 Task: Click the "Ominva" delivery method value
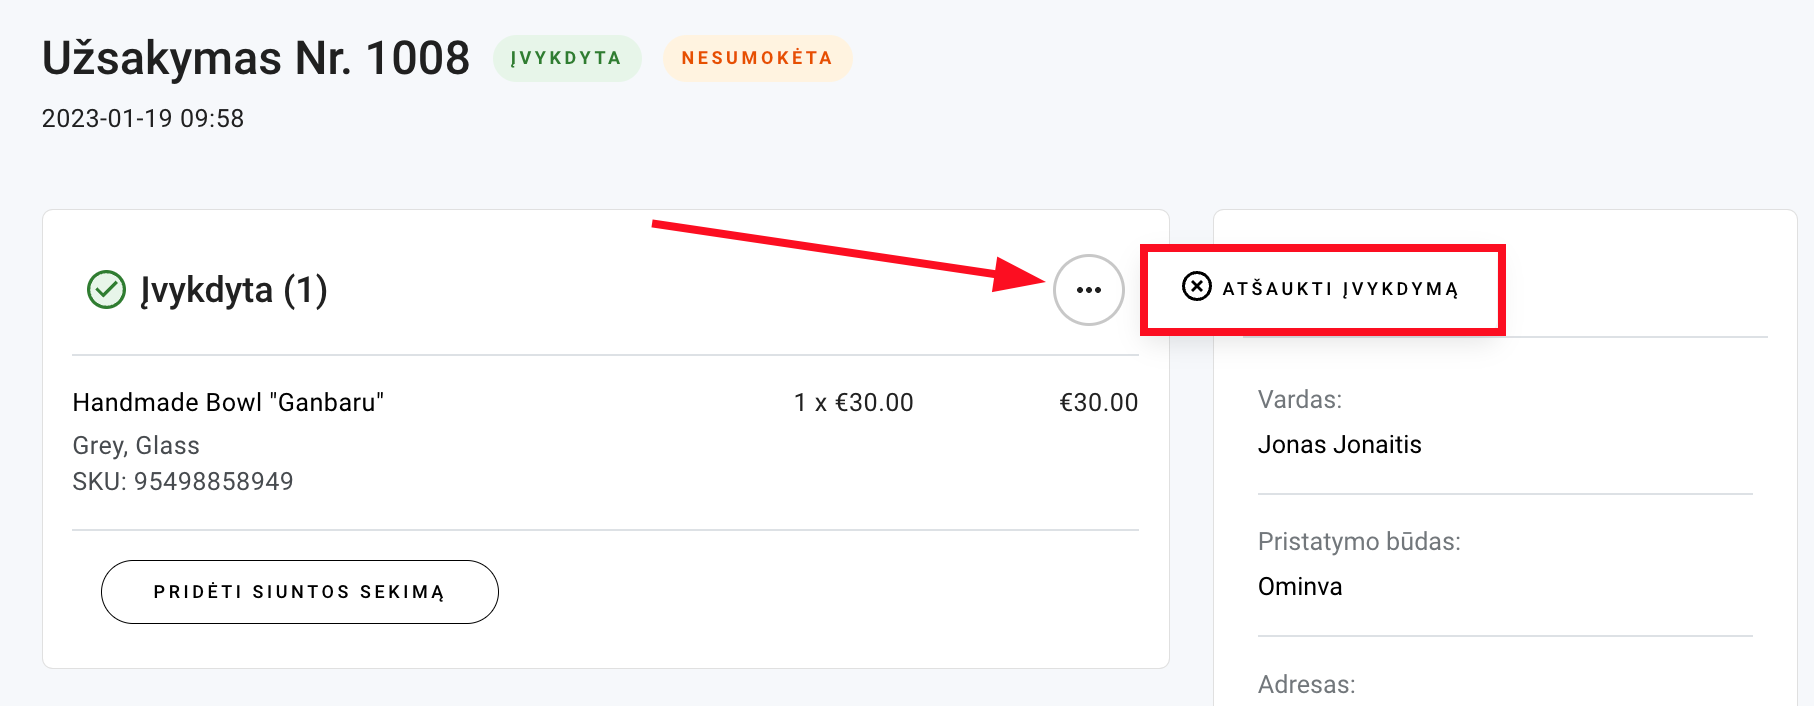point(1299,586)
